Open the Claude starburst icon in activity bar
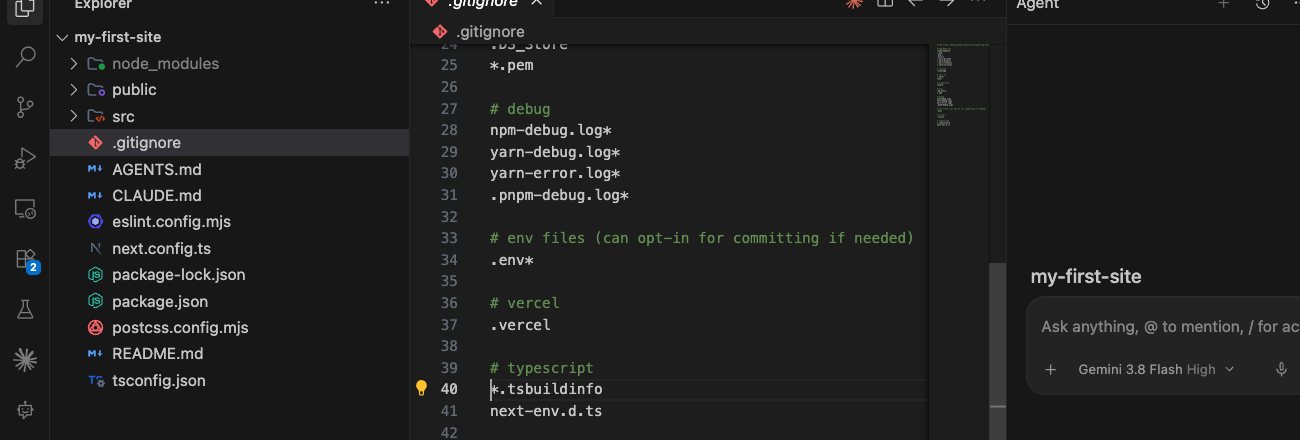The image size is (1300, 440). pos(25,358)
